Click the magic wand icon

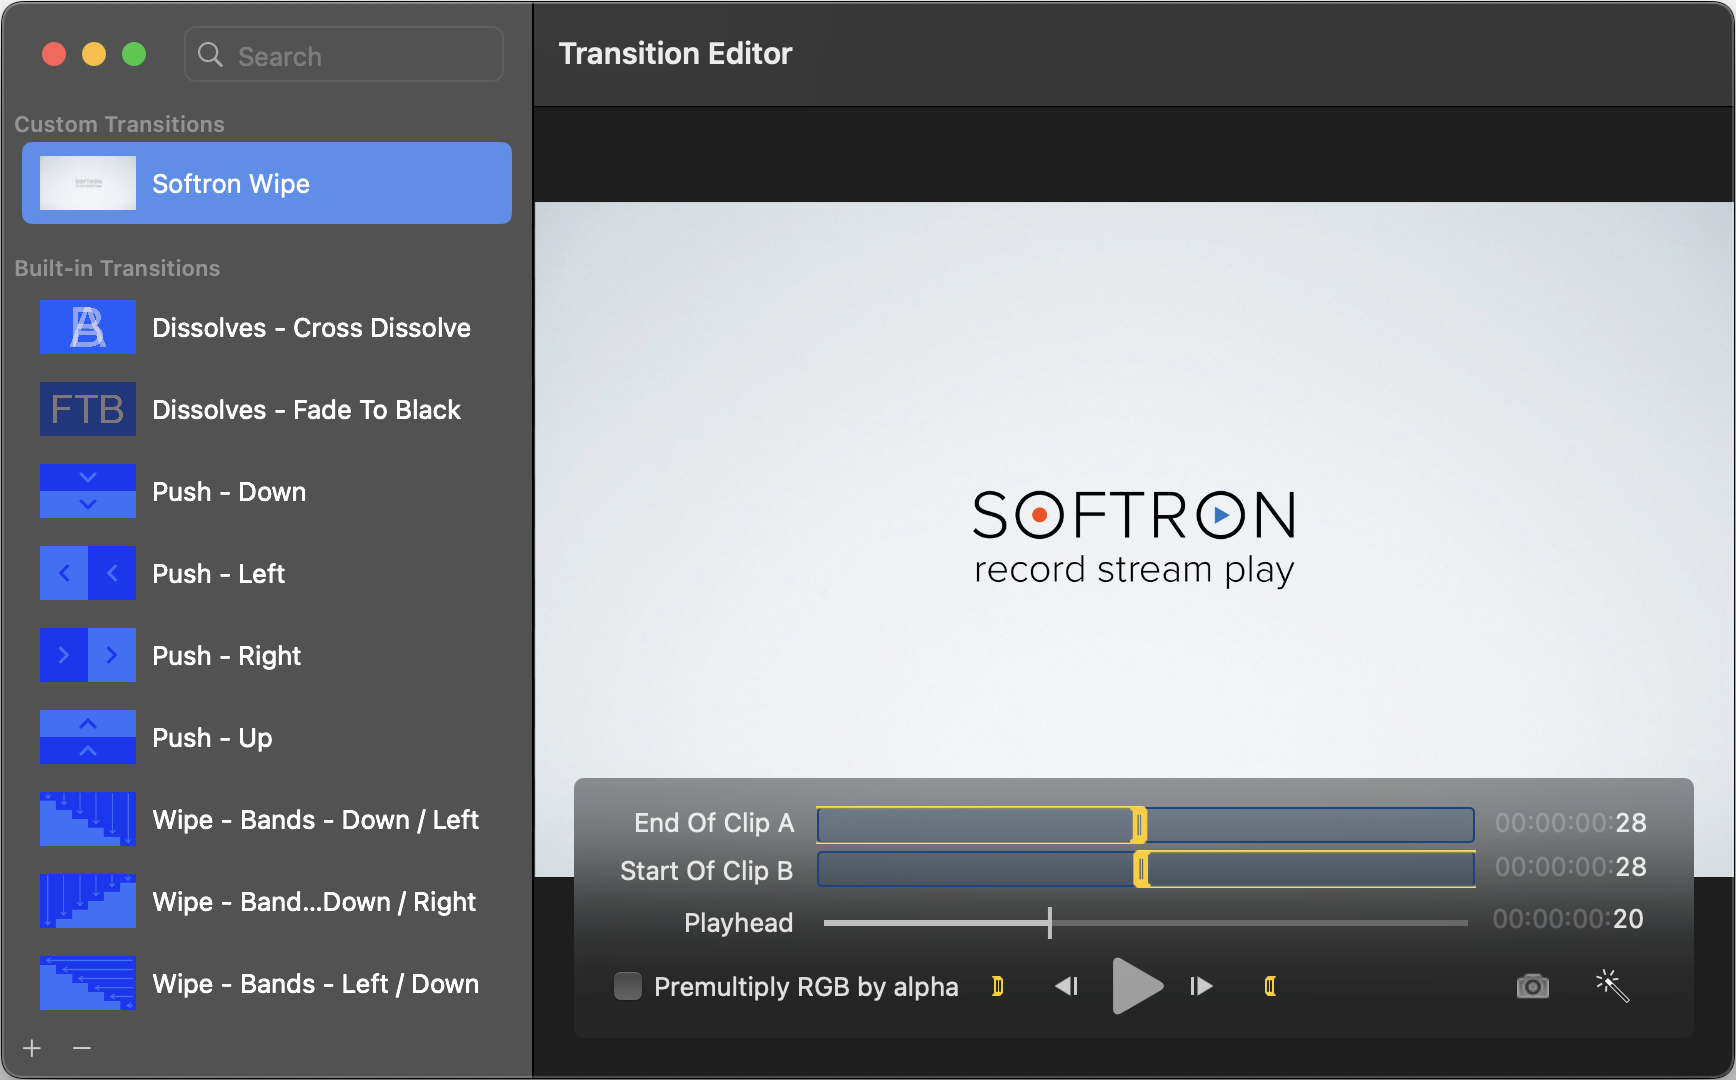[x=1612, y=986]
